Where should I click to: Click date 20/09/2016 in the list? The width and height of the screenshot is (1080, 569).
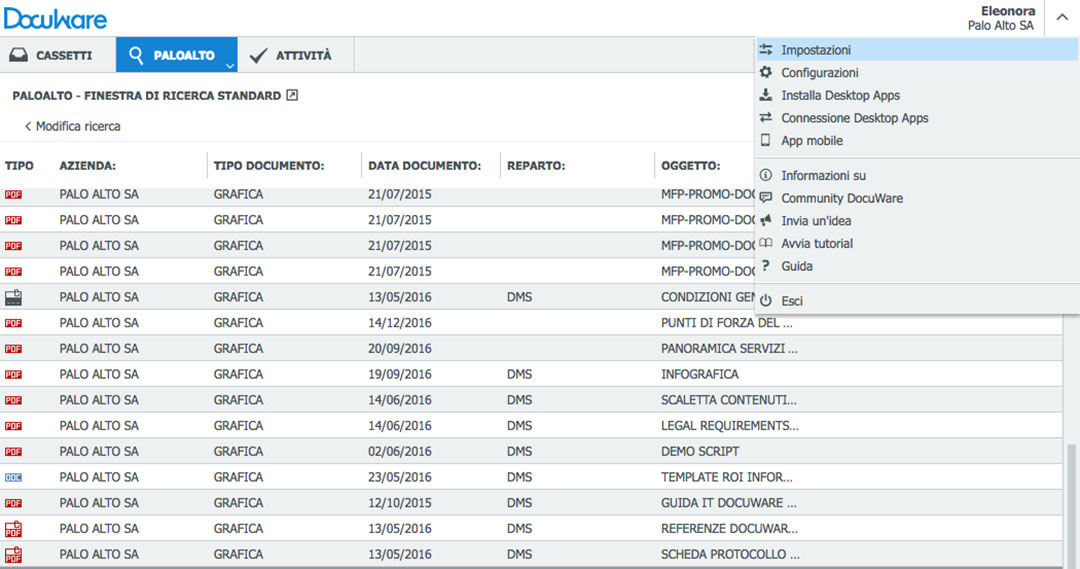tap(399, 349)
